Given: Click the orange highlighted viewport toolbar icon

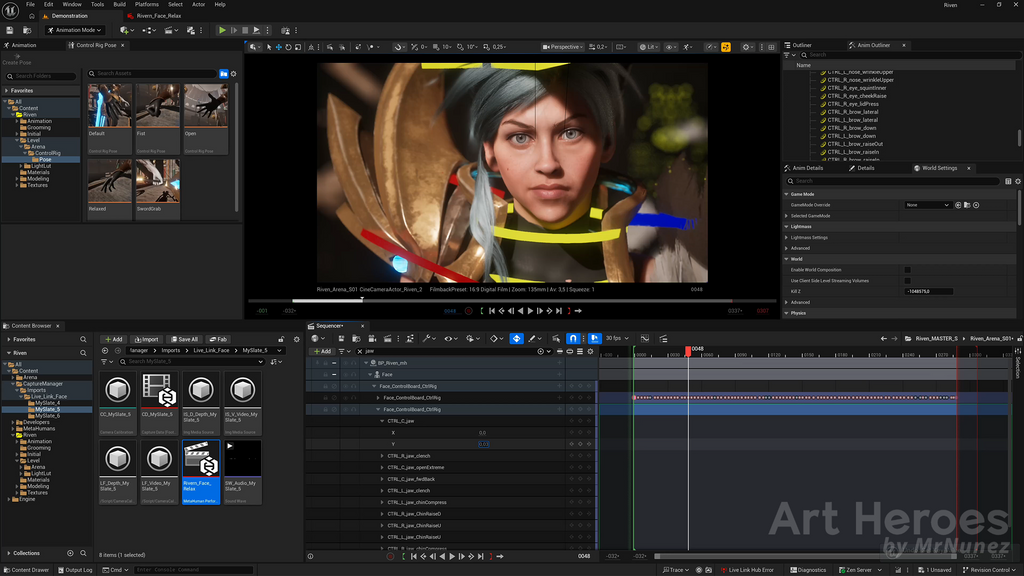Looking at the screenshot, I should 726,47.
